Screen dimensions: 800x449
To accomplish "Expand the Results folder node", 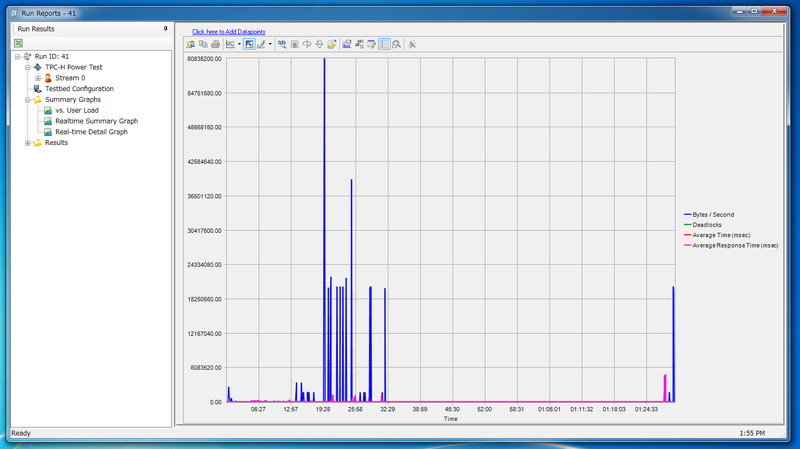I will 28,143.
